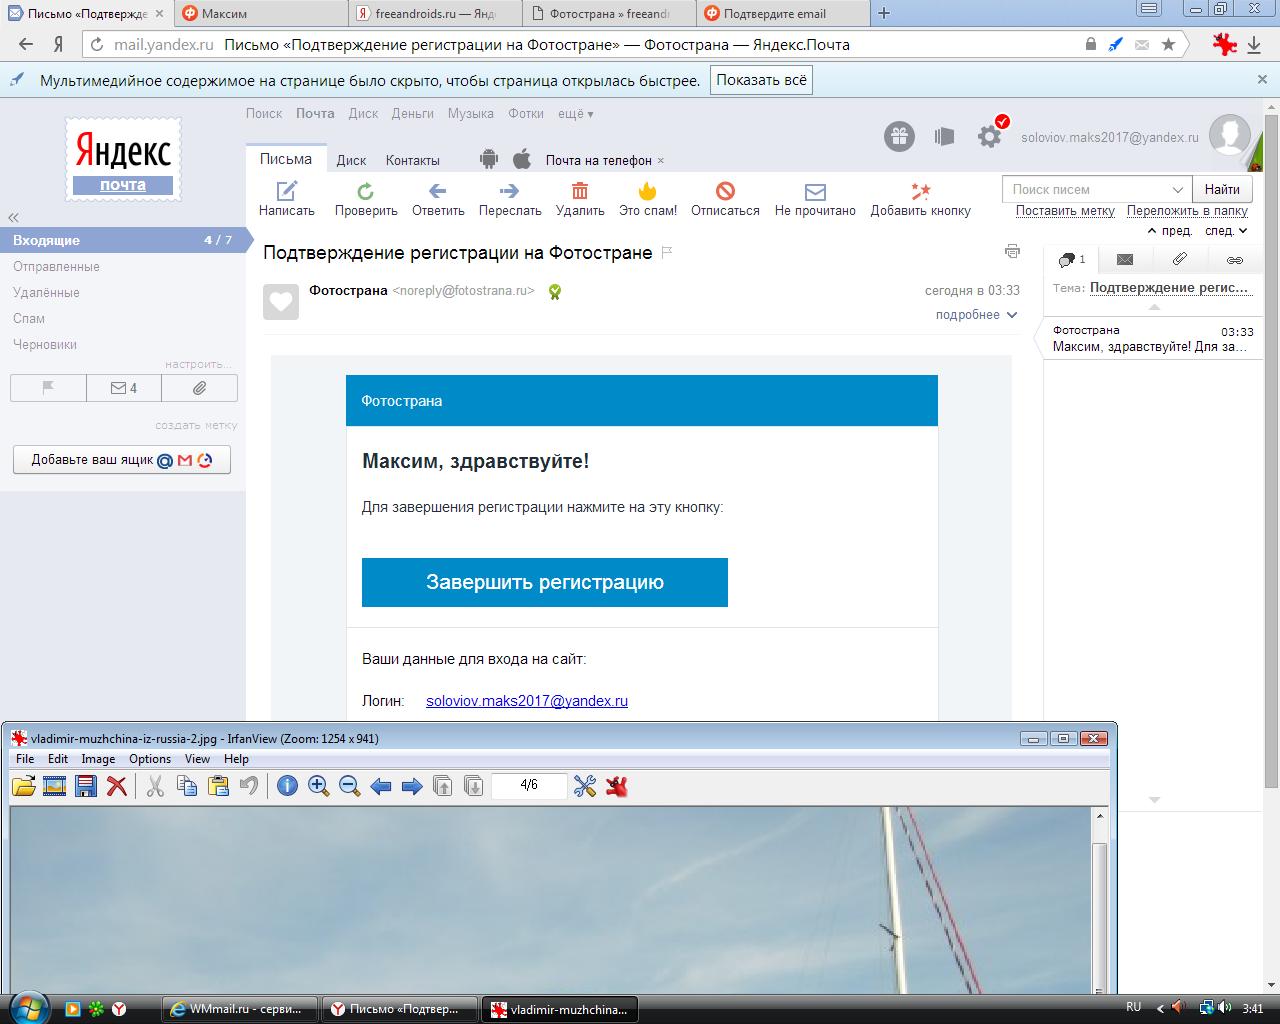This screenshot has height=1024, width=1280.
Task: Switch to the freeandroids.ru browser tab
Action: (436, 14)
